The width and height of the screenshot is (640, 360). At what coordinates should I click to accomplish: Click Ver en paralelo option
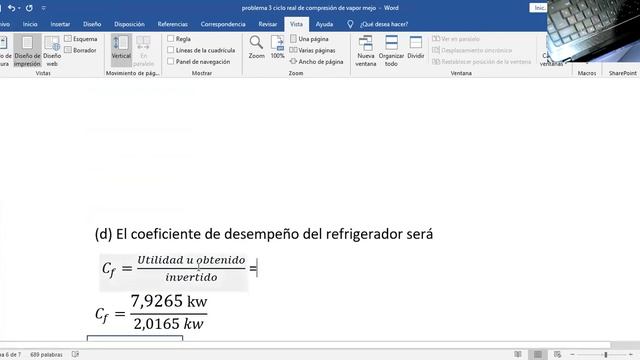click(456, 39)
